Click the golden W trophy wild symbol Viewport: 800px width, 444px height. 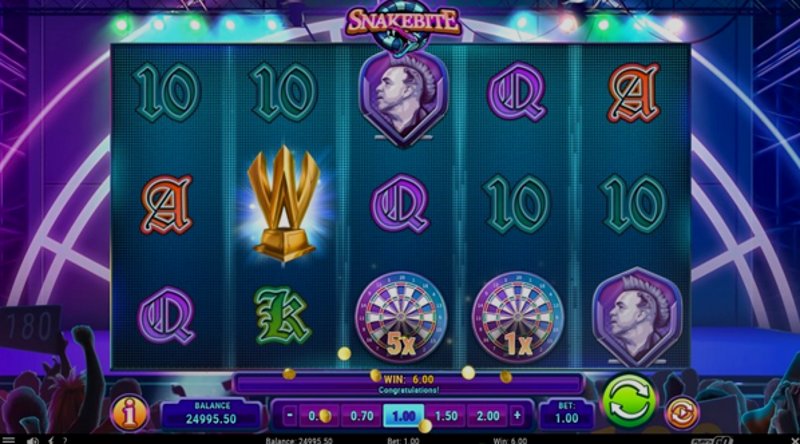click(x=283, y=204)
